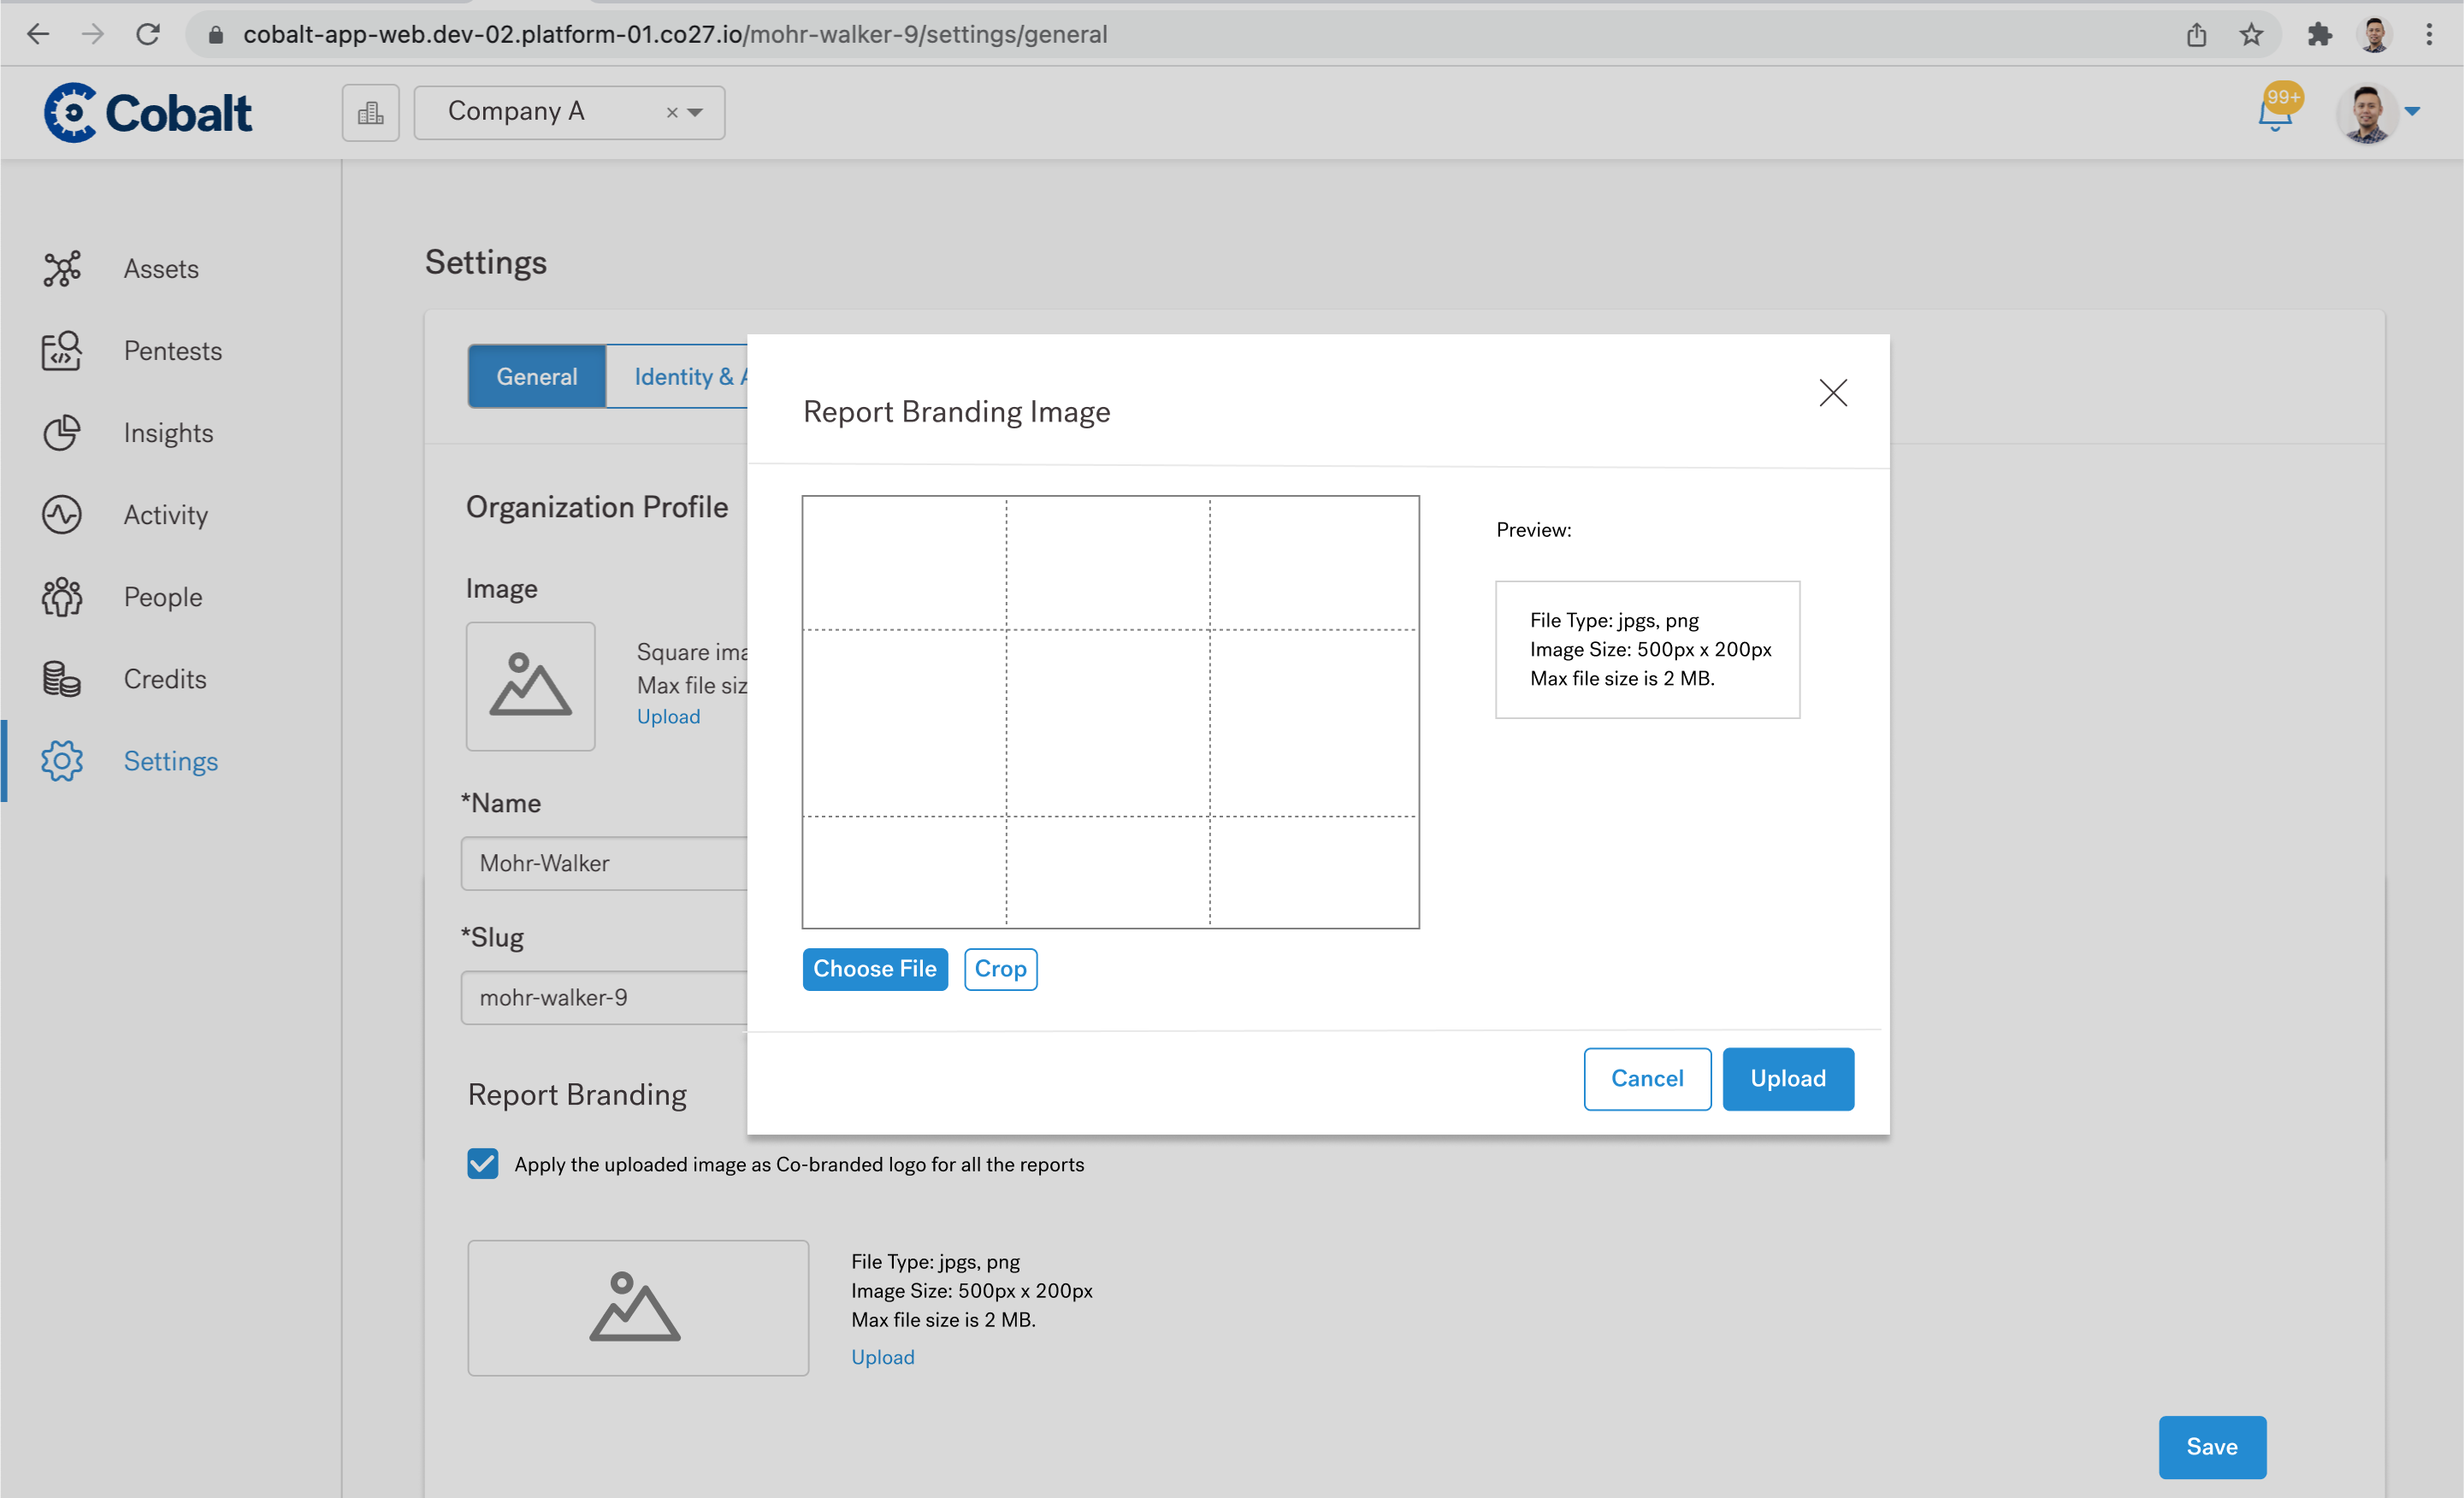The image size is (2464, 1498).
Task: Clear the Company A selection
Action: click(672, 113)
